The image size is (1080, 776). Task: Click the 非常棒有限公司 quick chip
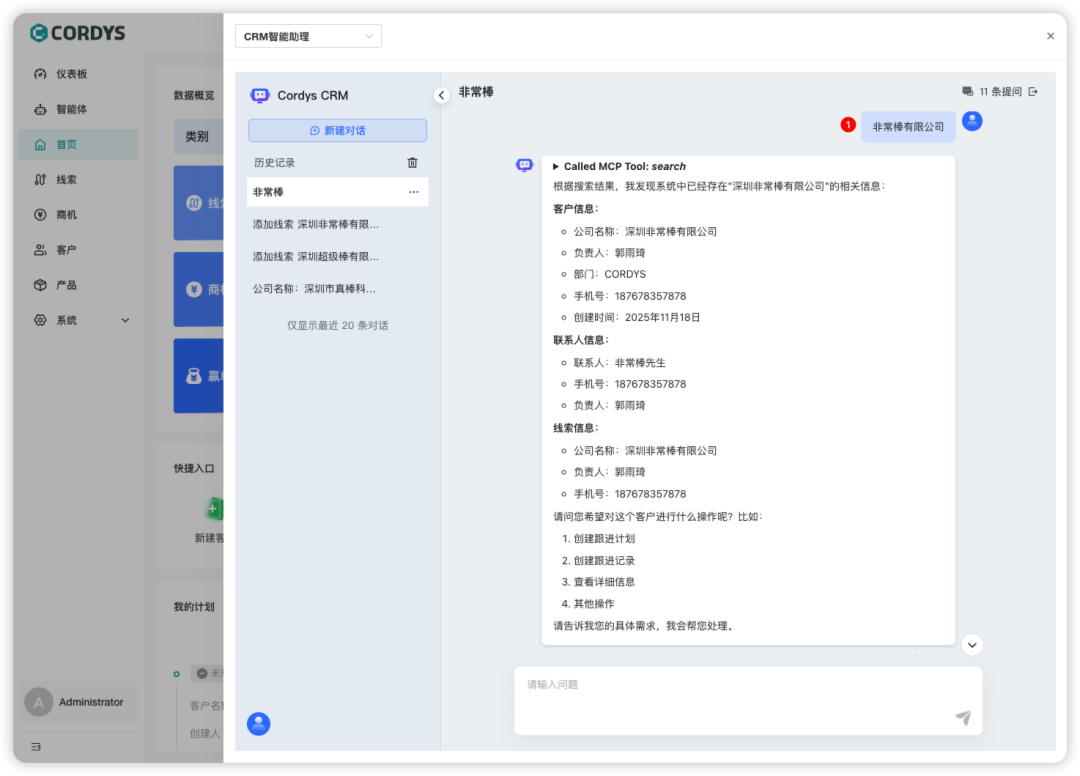[x=907, y=127]
